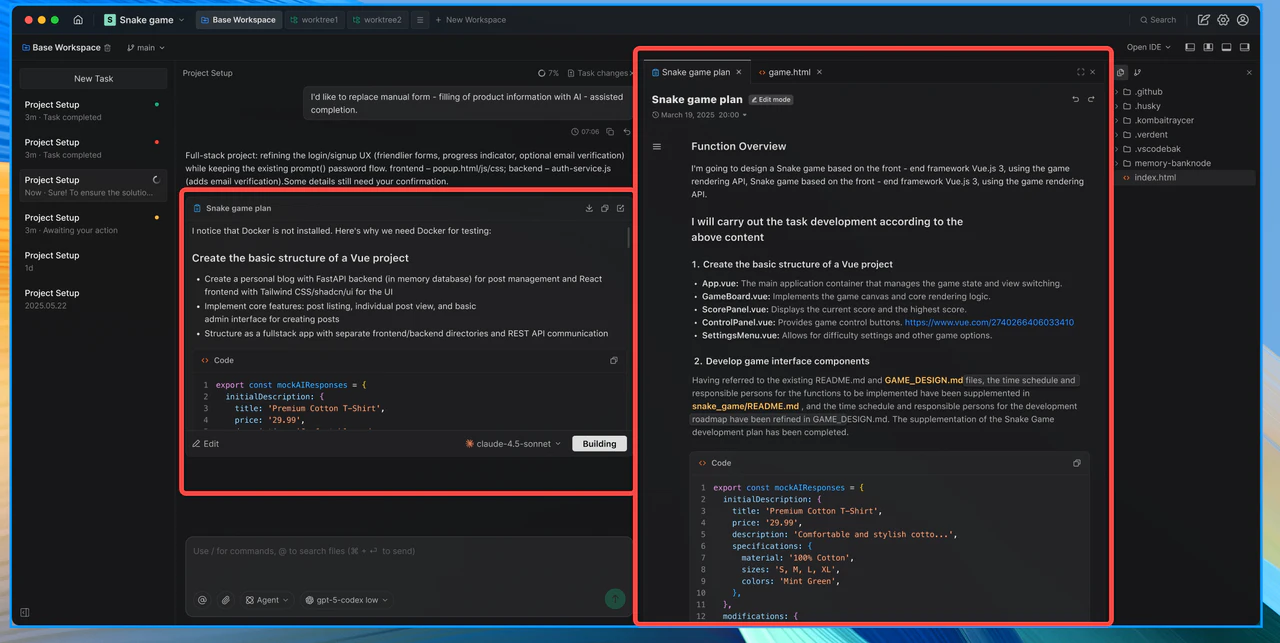
Task: Click the plan card vertical scrollbar
Action: click(x=629, y=237)
